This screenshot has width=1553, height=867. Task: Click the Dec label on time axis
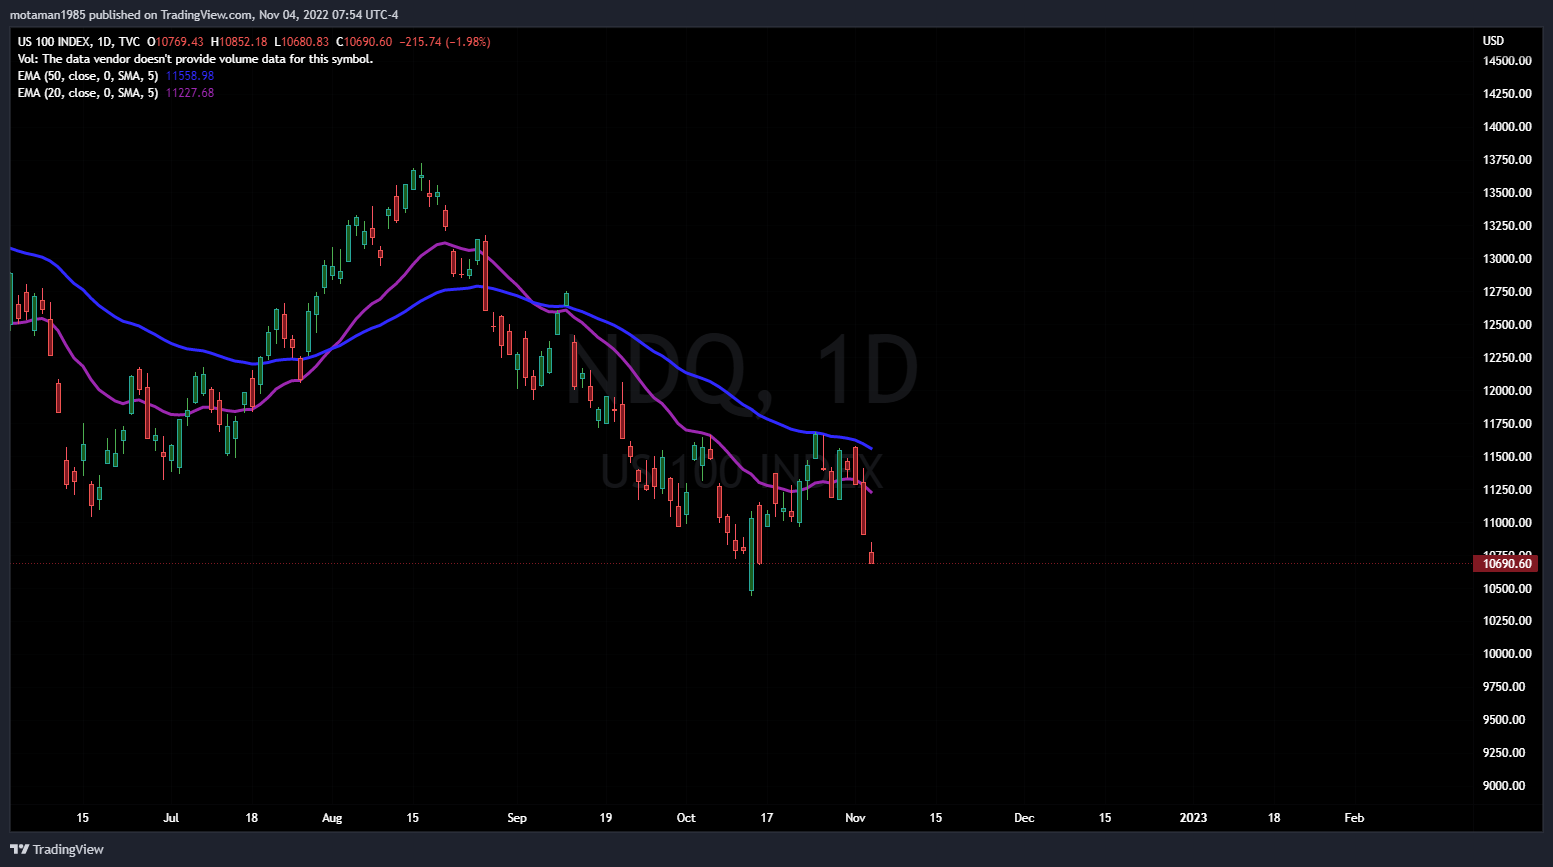[x=1024, y=818]
